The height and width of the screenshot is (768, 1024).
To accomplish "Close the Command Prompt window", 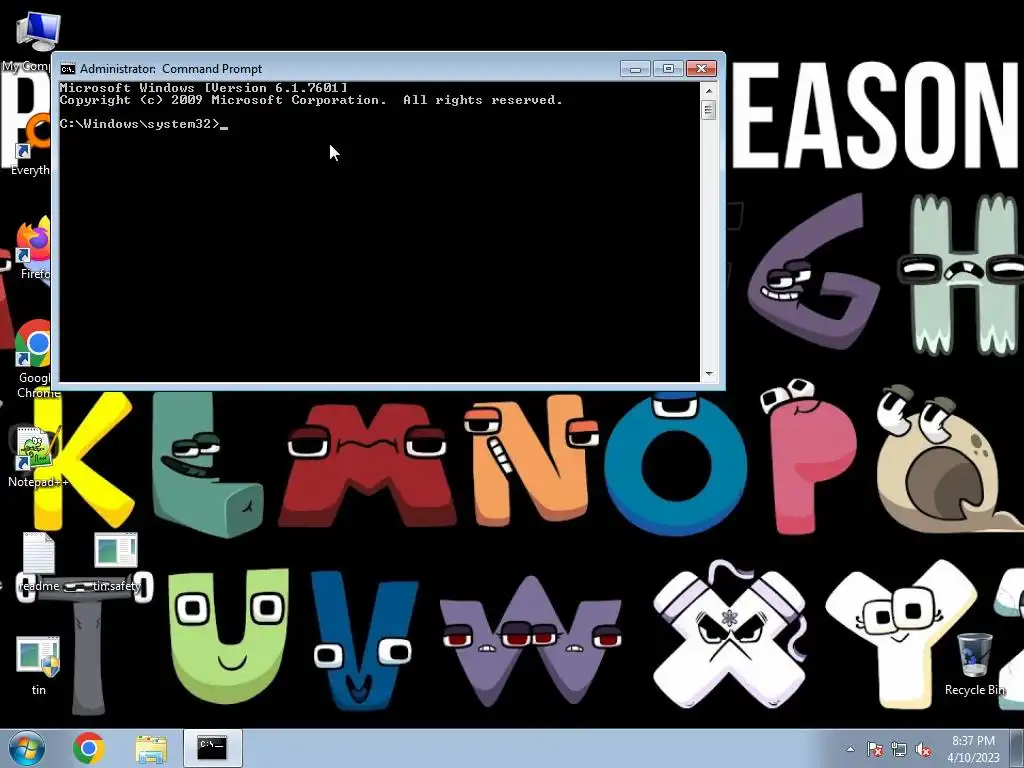I will pyautogui.click(x=701, y=69).
